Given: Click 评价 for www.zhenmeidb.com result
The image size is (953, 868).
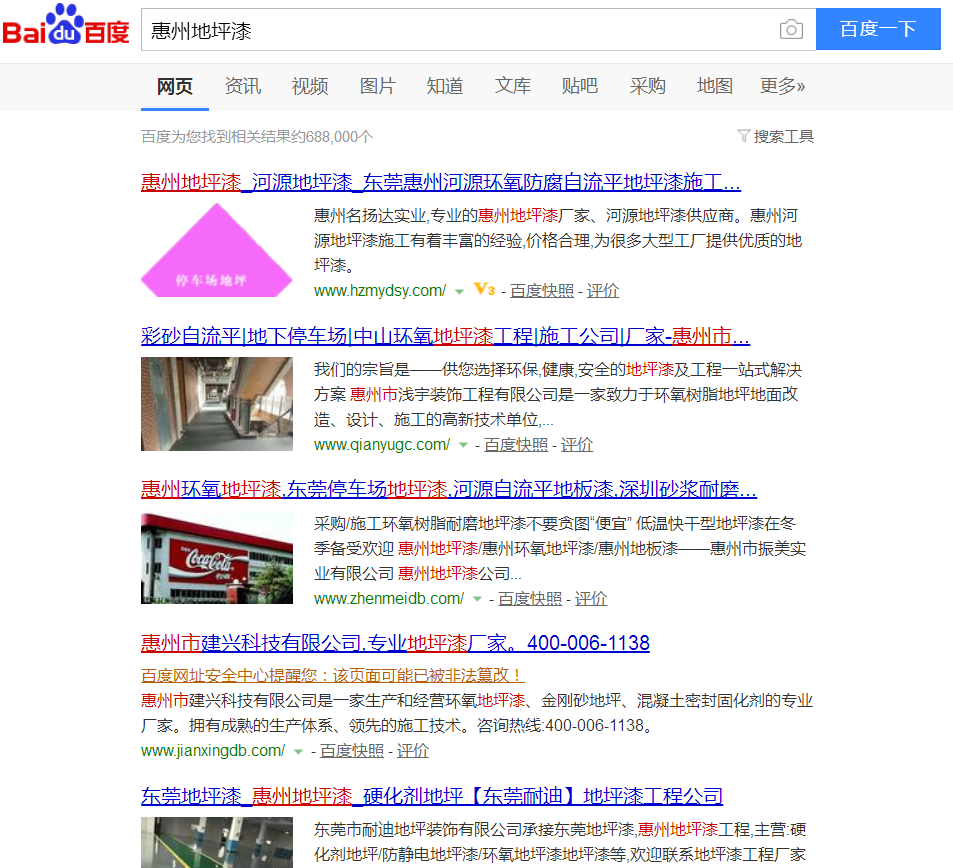Looking at the screenshot, I should pyautogui.click(x=591, y=598).
